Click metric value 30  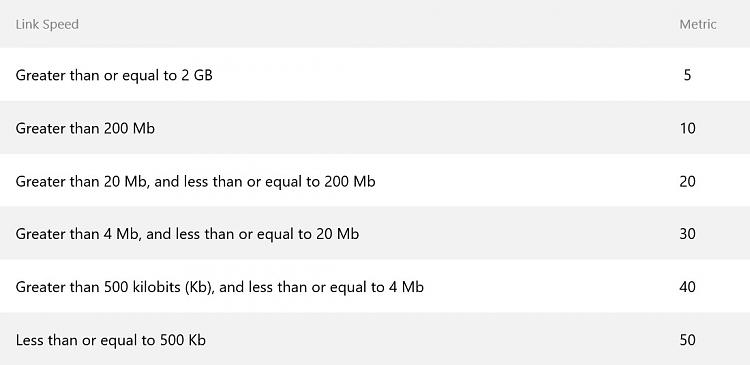tap(687, 234)
